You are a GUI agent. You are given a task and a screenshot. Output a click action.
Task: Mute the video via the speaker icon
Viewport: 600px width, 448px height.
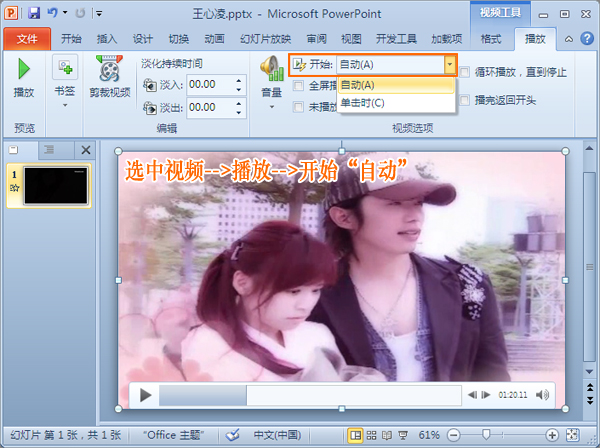coord(543,395)
